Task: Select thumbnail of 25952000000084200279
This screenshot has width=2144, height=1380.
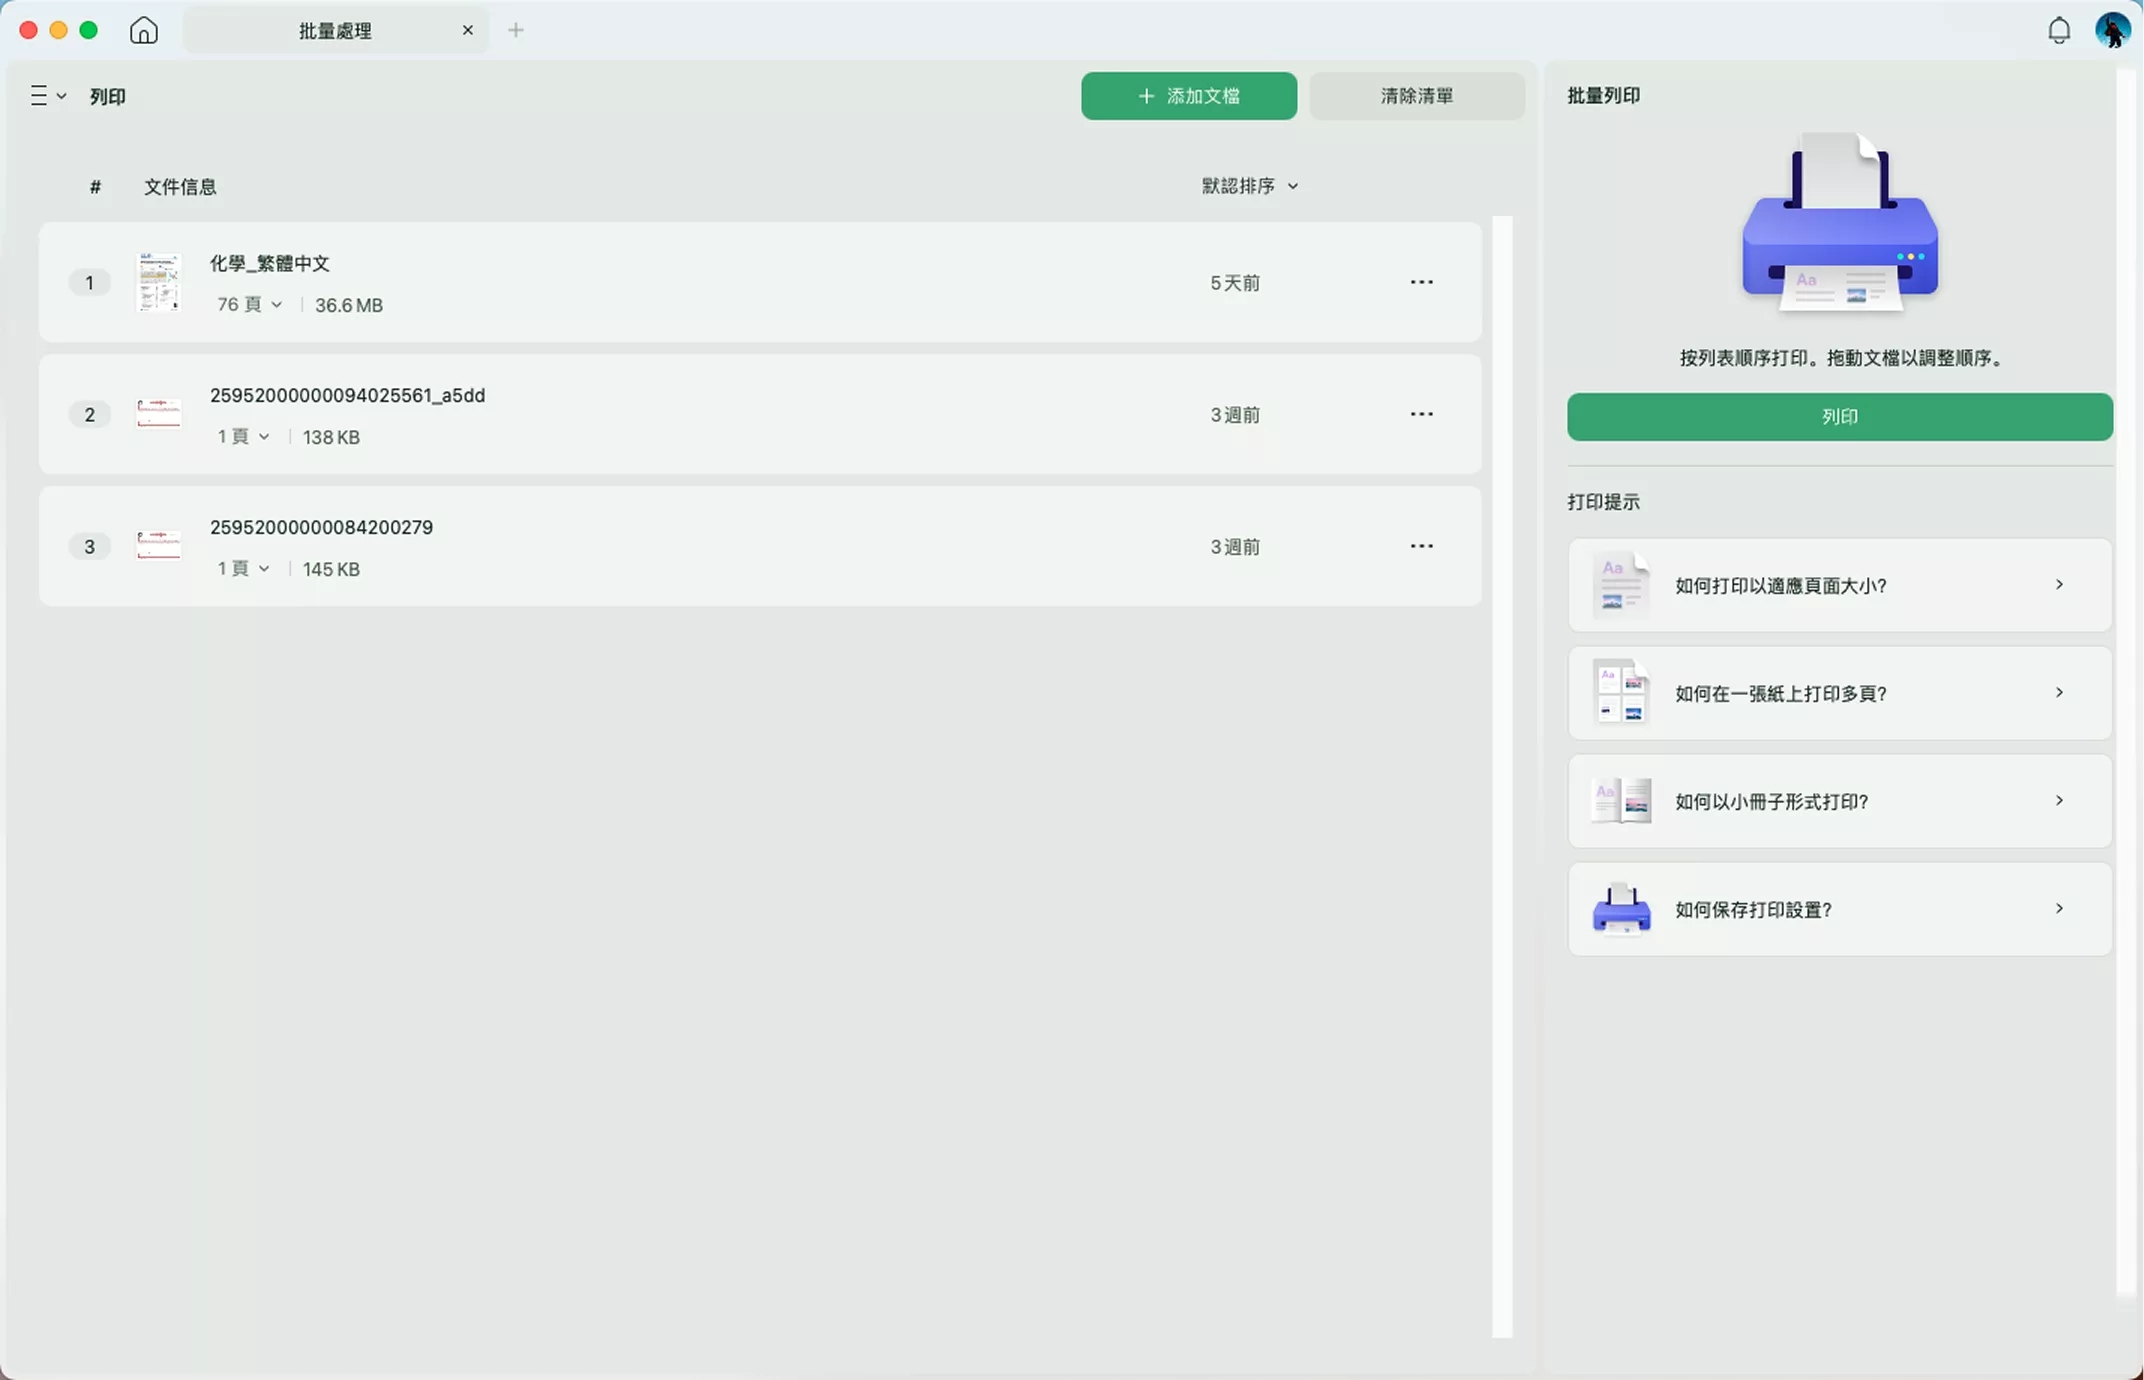Action: (x=158, y=545)
